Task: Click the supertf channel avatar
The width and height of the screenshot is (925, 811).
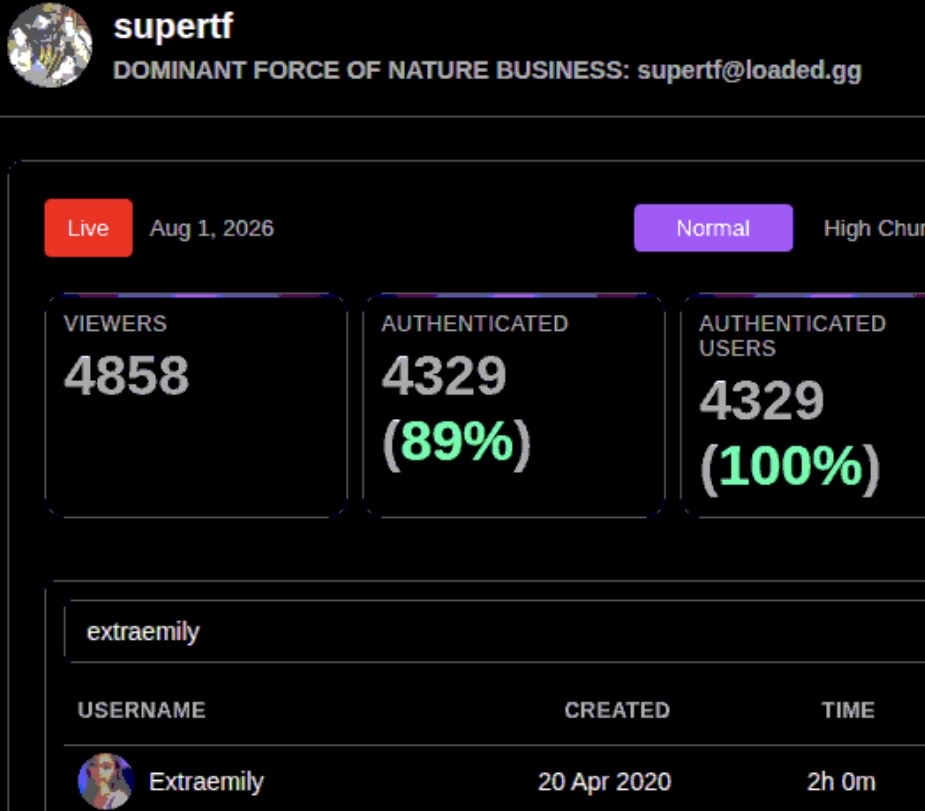Action: tap(50, 45)
